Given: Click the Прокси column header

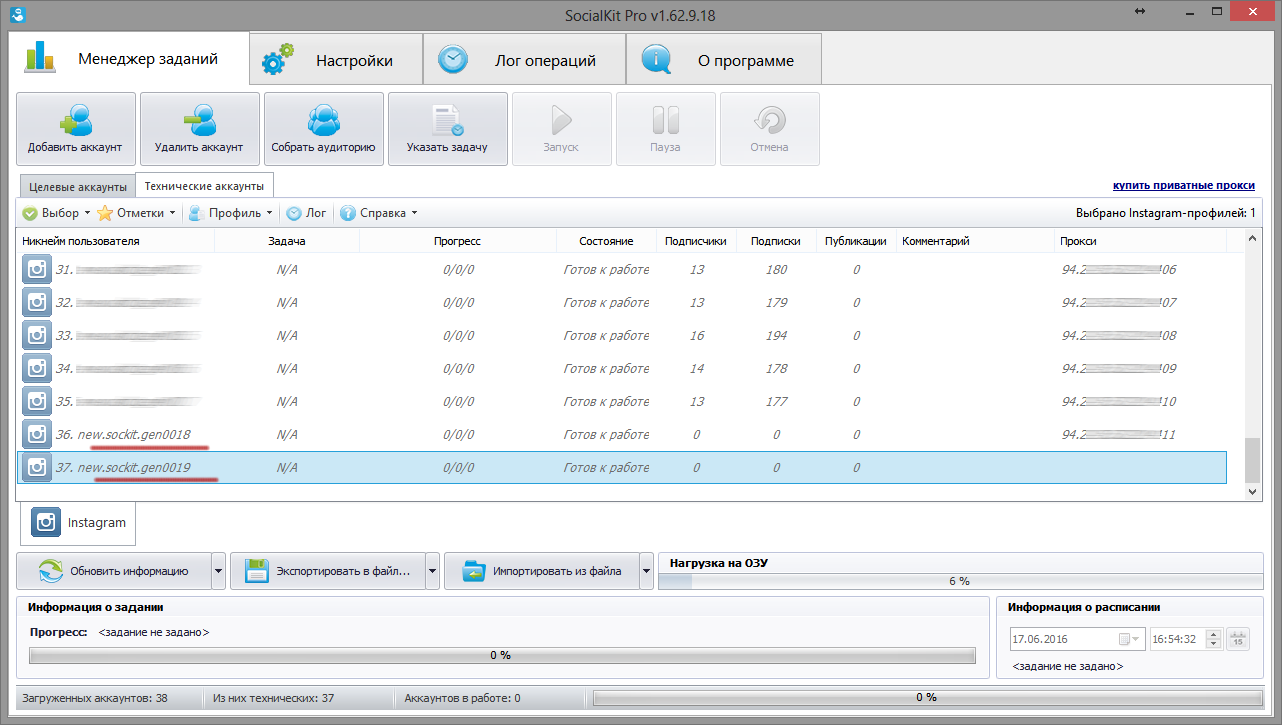Looking at the screenshot, I should pos(1141,241).
